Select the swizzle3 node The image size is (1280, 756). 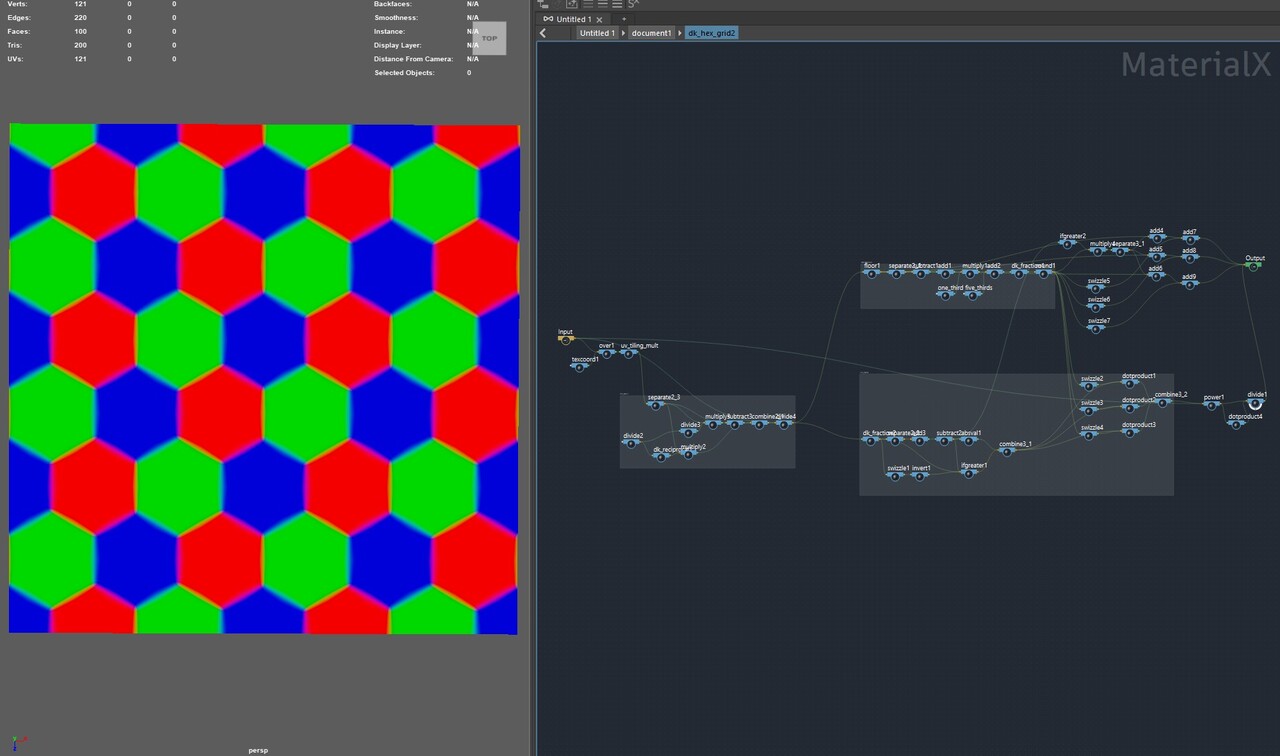pyautogui.click(x=1089, y=410)
